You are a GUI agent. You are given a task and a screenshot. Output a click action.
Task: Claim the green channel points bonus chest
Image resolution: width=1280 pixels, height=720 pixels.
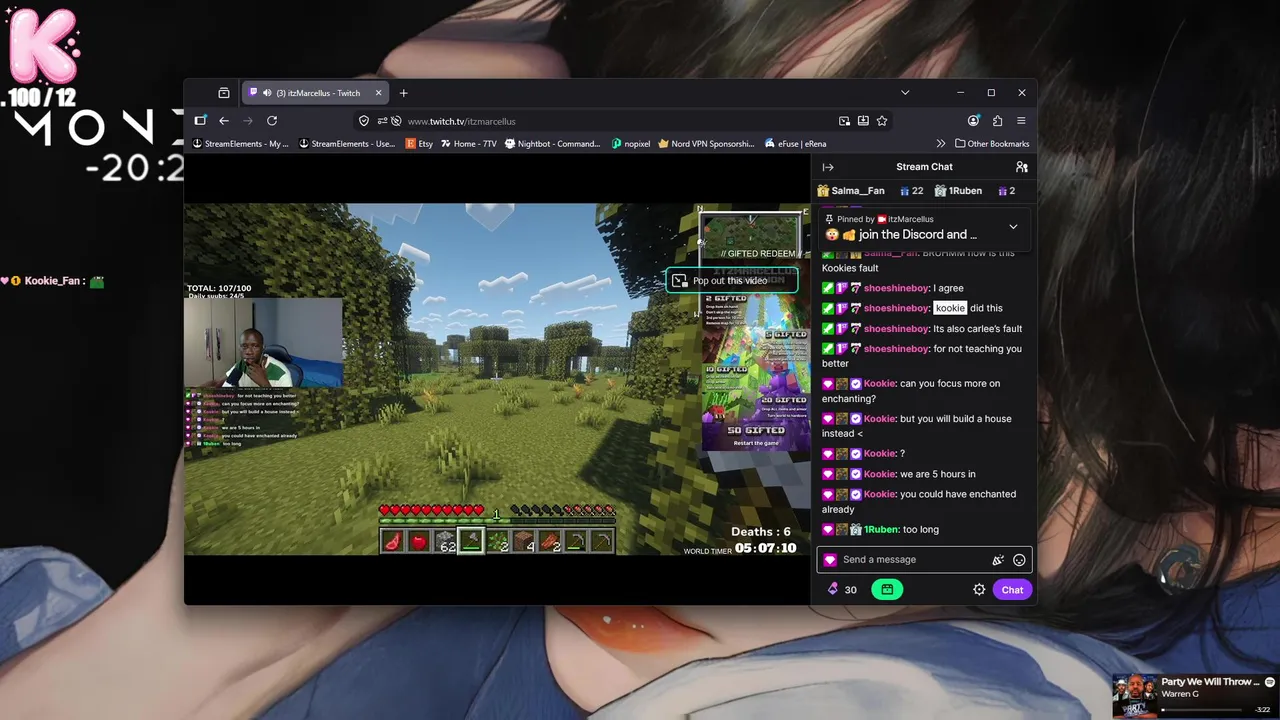887,590
